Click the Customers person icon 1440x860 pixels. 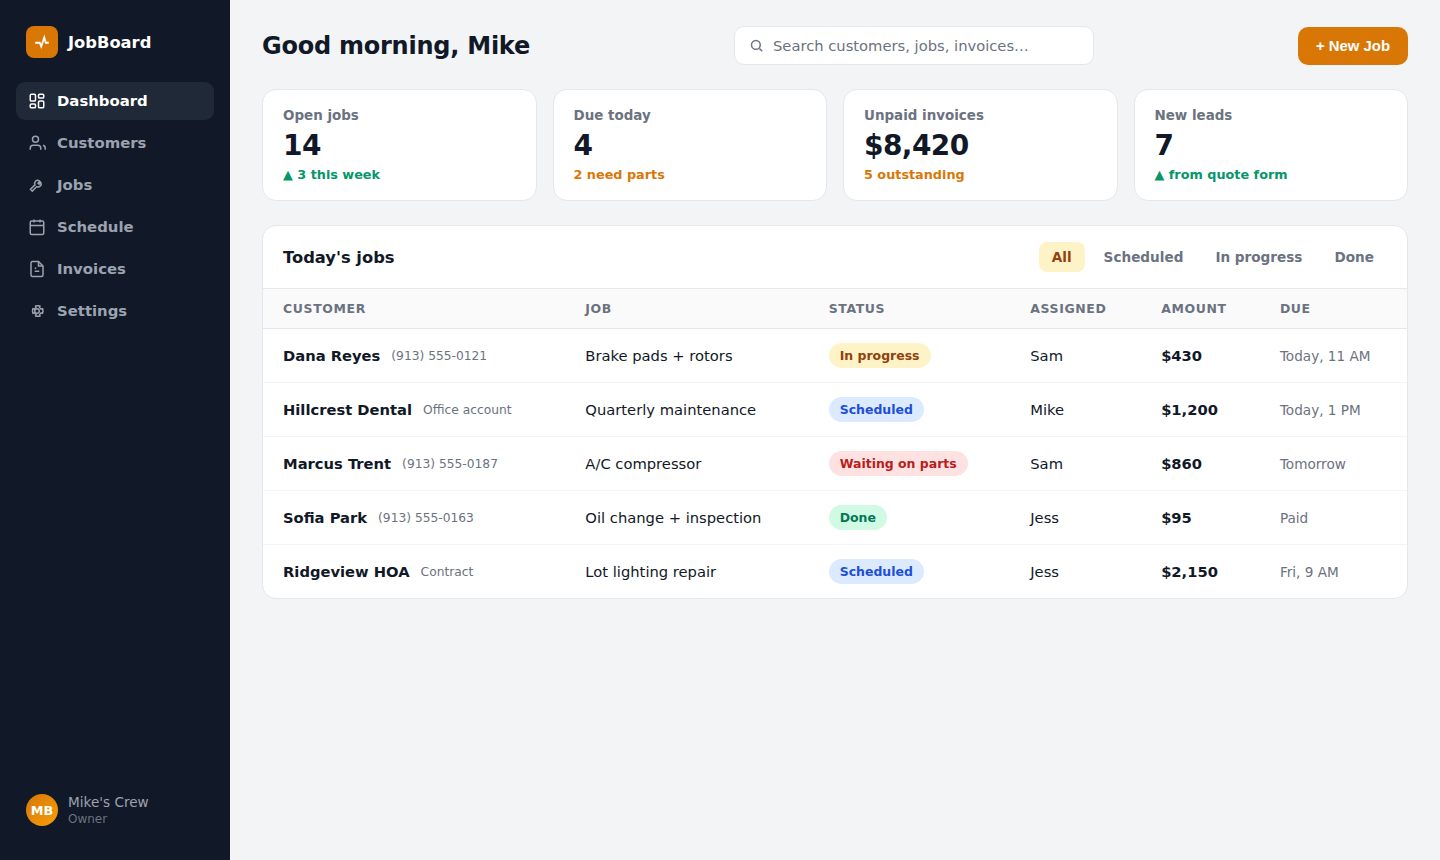pyautogui.click(x=37, y=143)
